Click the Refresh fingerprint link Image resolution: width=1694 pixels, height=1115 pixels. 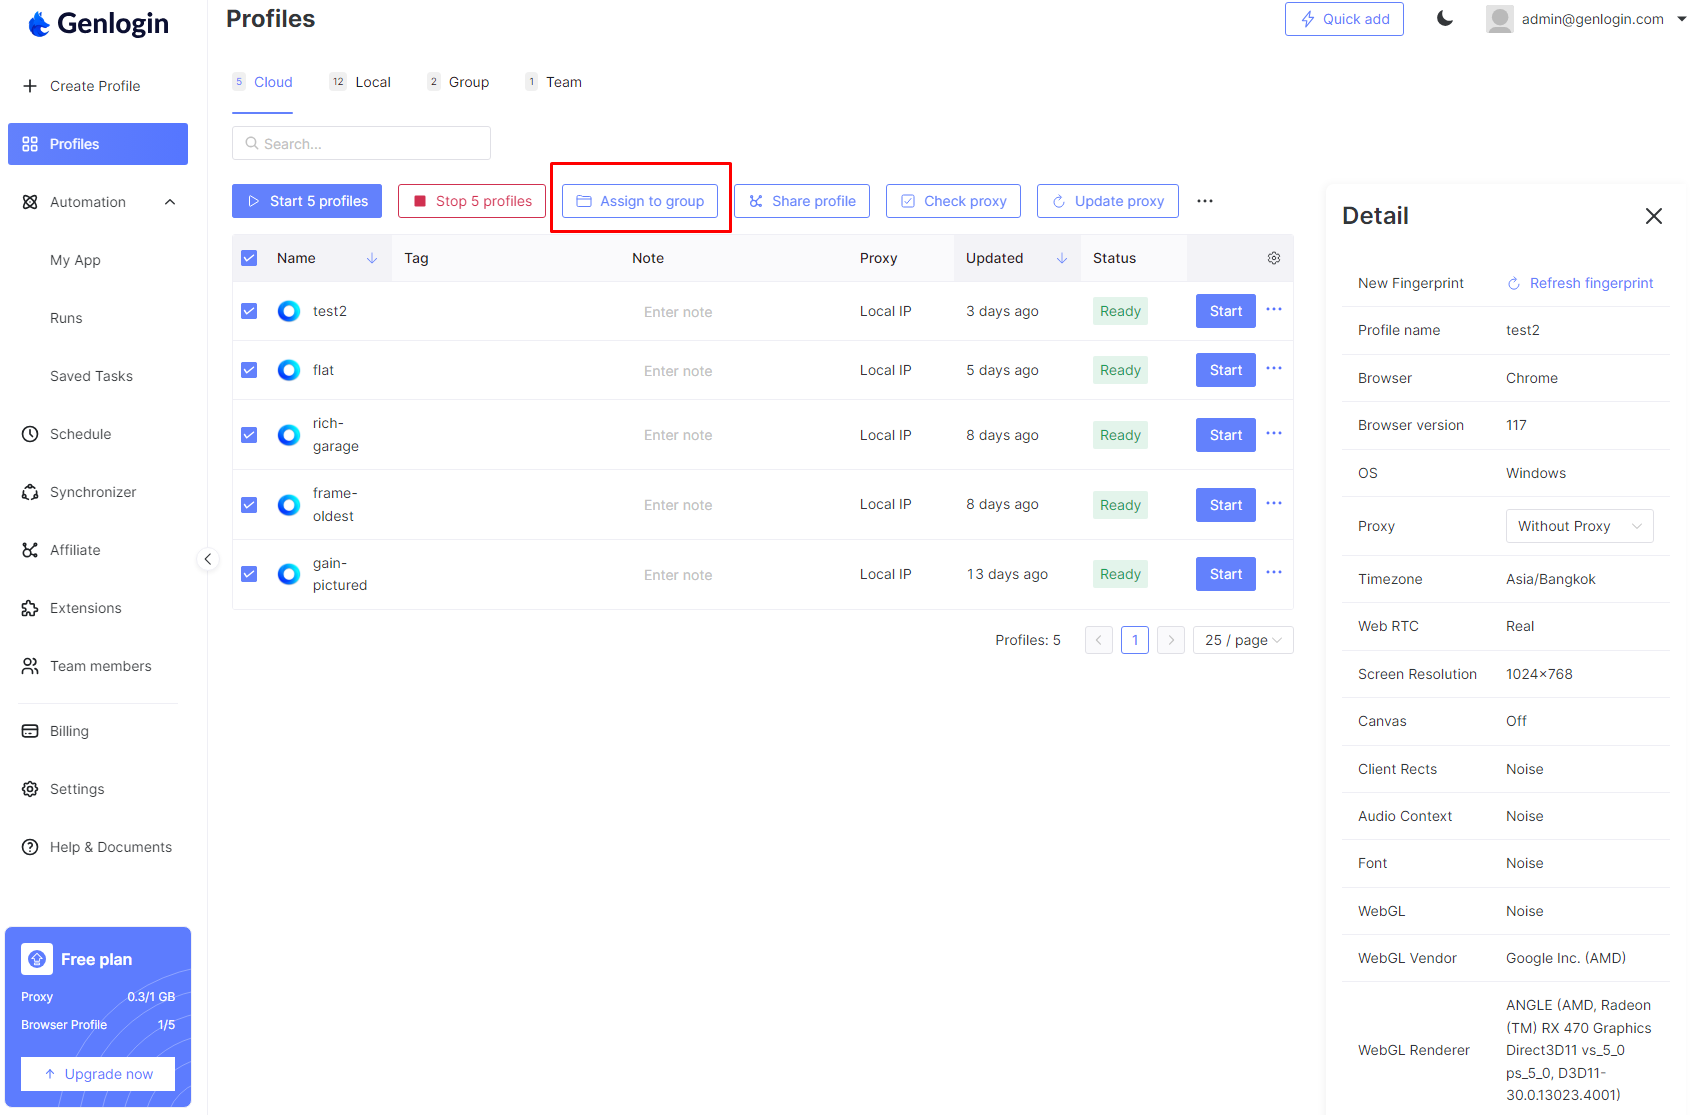(x=1580, y=283)
